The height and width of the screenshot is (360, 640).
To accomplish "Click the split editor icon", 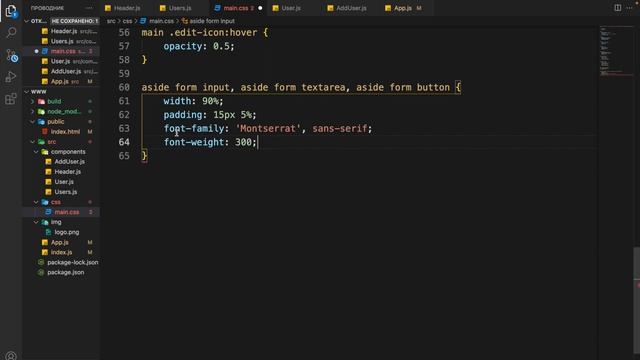I will [x=618, y=8].
